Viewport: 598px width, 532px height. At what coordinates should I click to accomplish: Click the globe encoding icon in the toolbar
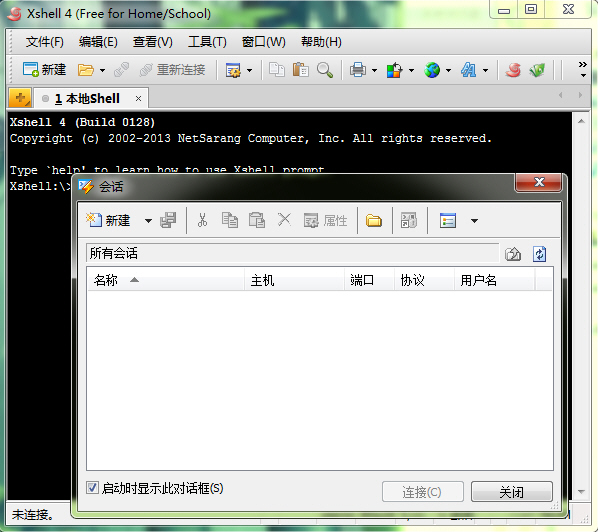click(432, 70)
